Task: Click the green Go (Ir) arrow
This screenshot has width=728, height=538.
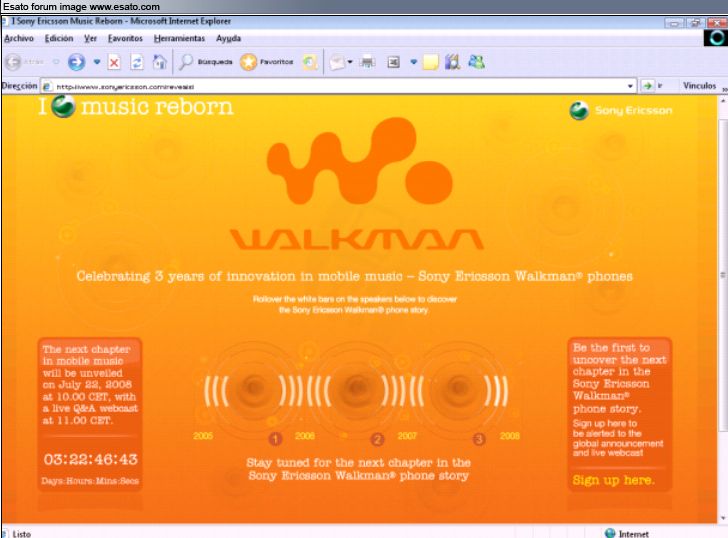Action: click(647, 86)
